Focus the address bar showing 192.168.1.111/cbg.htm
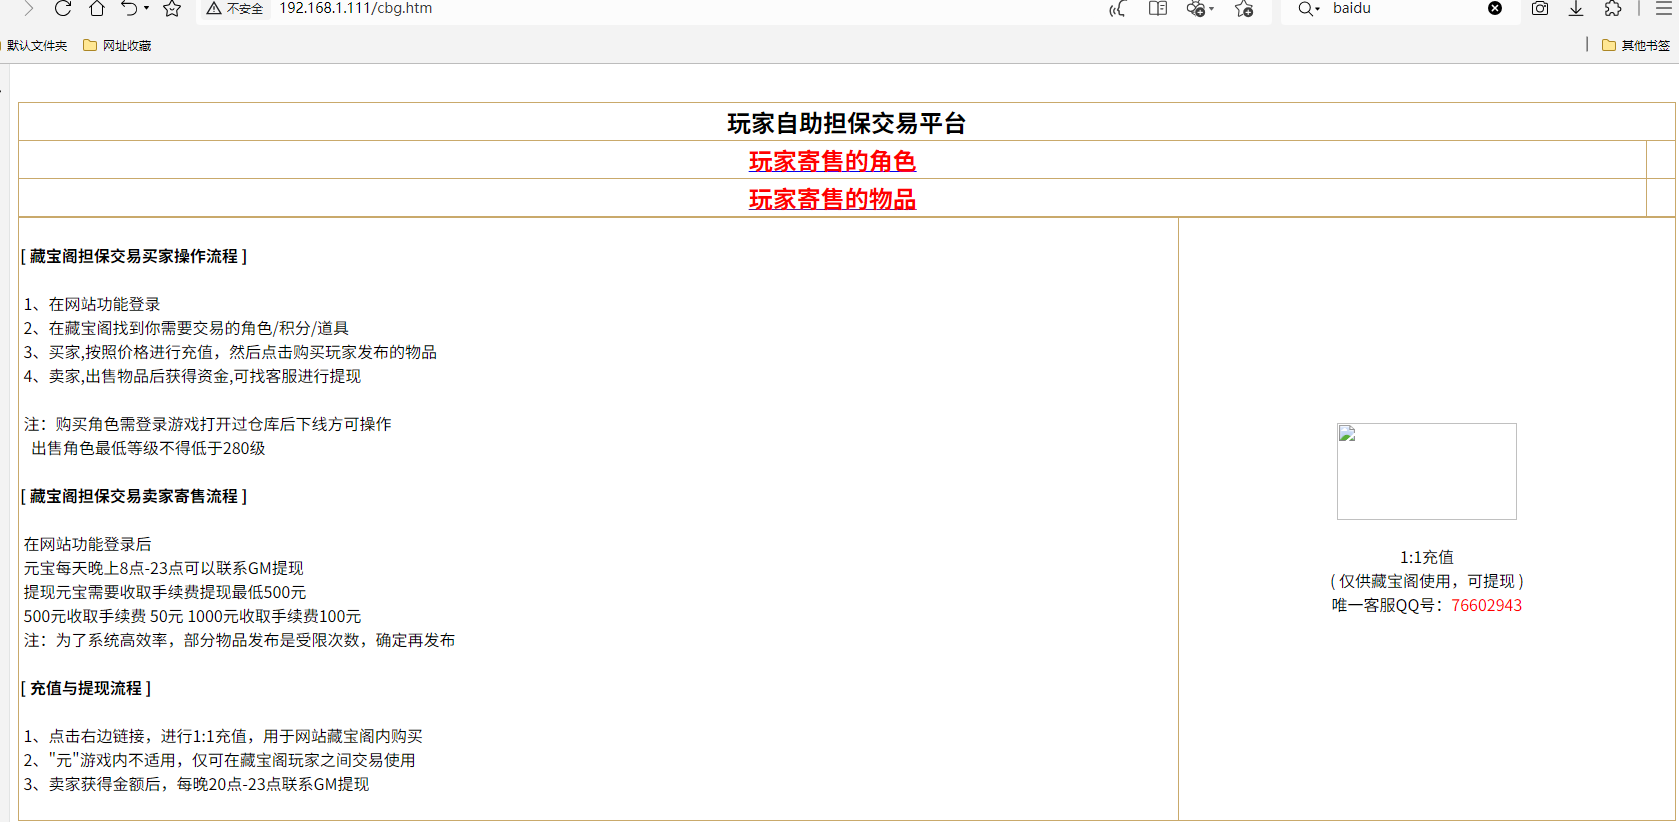This screenshot has height=822, width=1679. (356, 8)
